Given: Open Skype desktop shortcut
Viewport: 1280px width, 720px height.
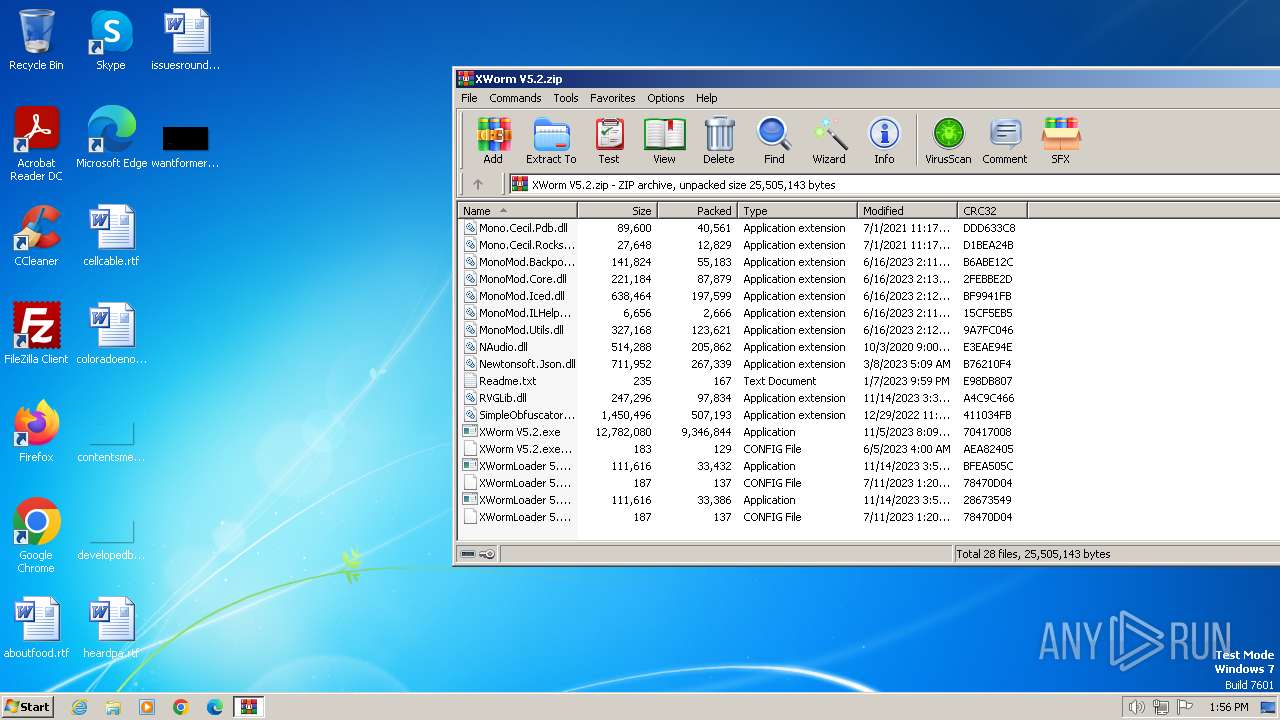Looking at the screenshot, I should click(x=110, y=40).
